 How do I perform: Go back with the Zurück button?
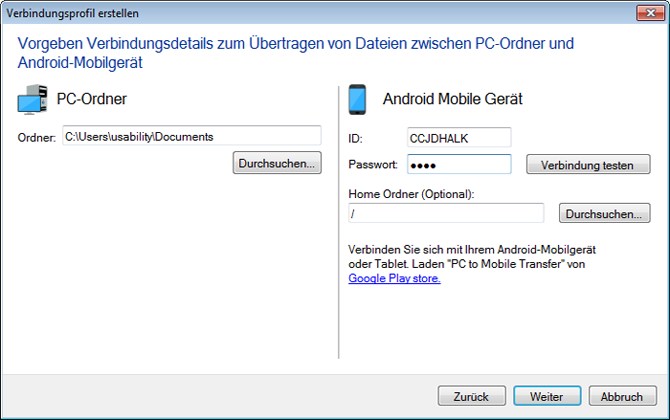(x=472, y=395)
